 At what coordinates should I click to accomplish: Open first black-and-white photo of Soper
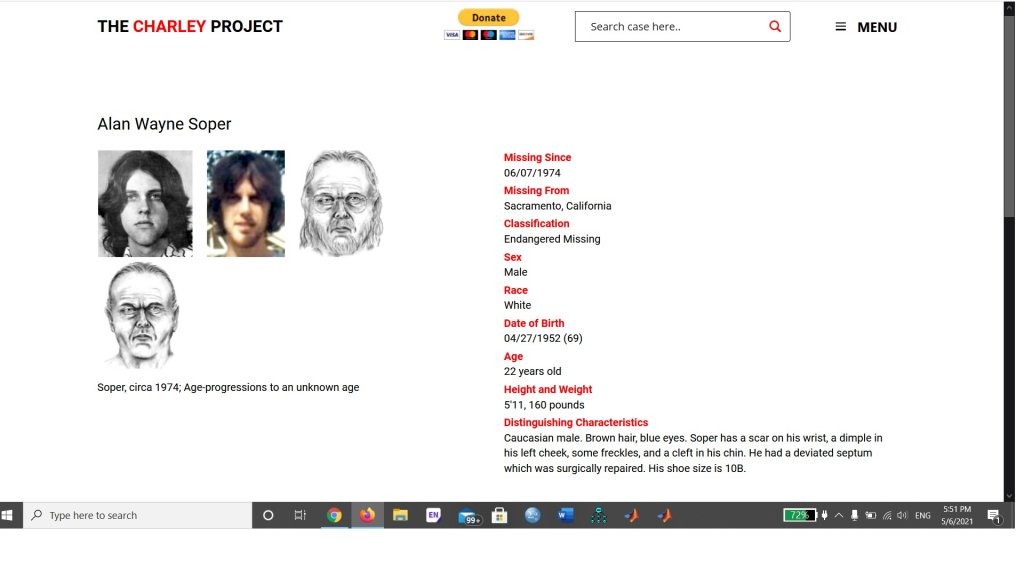145,203
